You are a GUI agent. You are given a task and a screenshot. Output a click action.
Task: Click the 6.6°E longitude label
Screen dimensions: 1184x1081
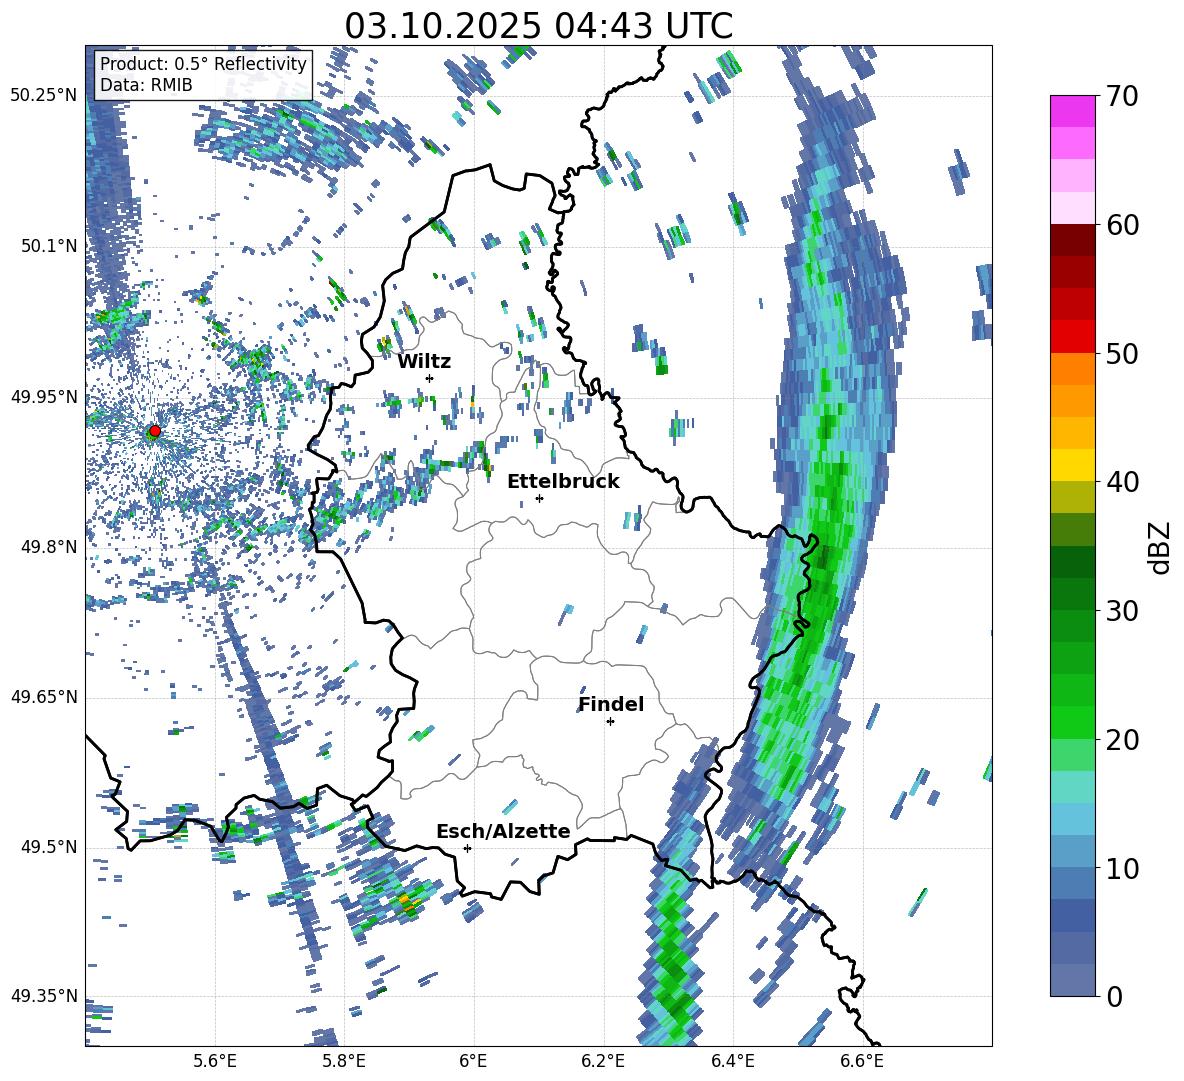click(x=862, y=1061)
